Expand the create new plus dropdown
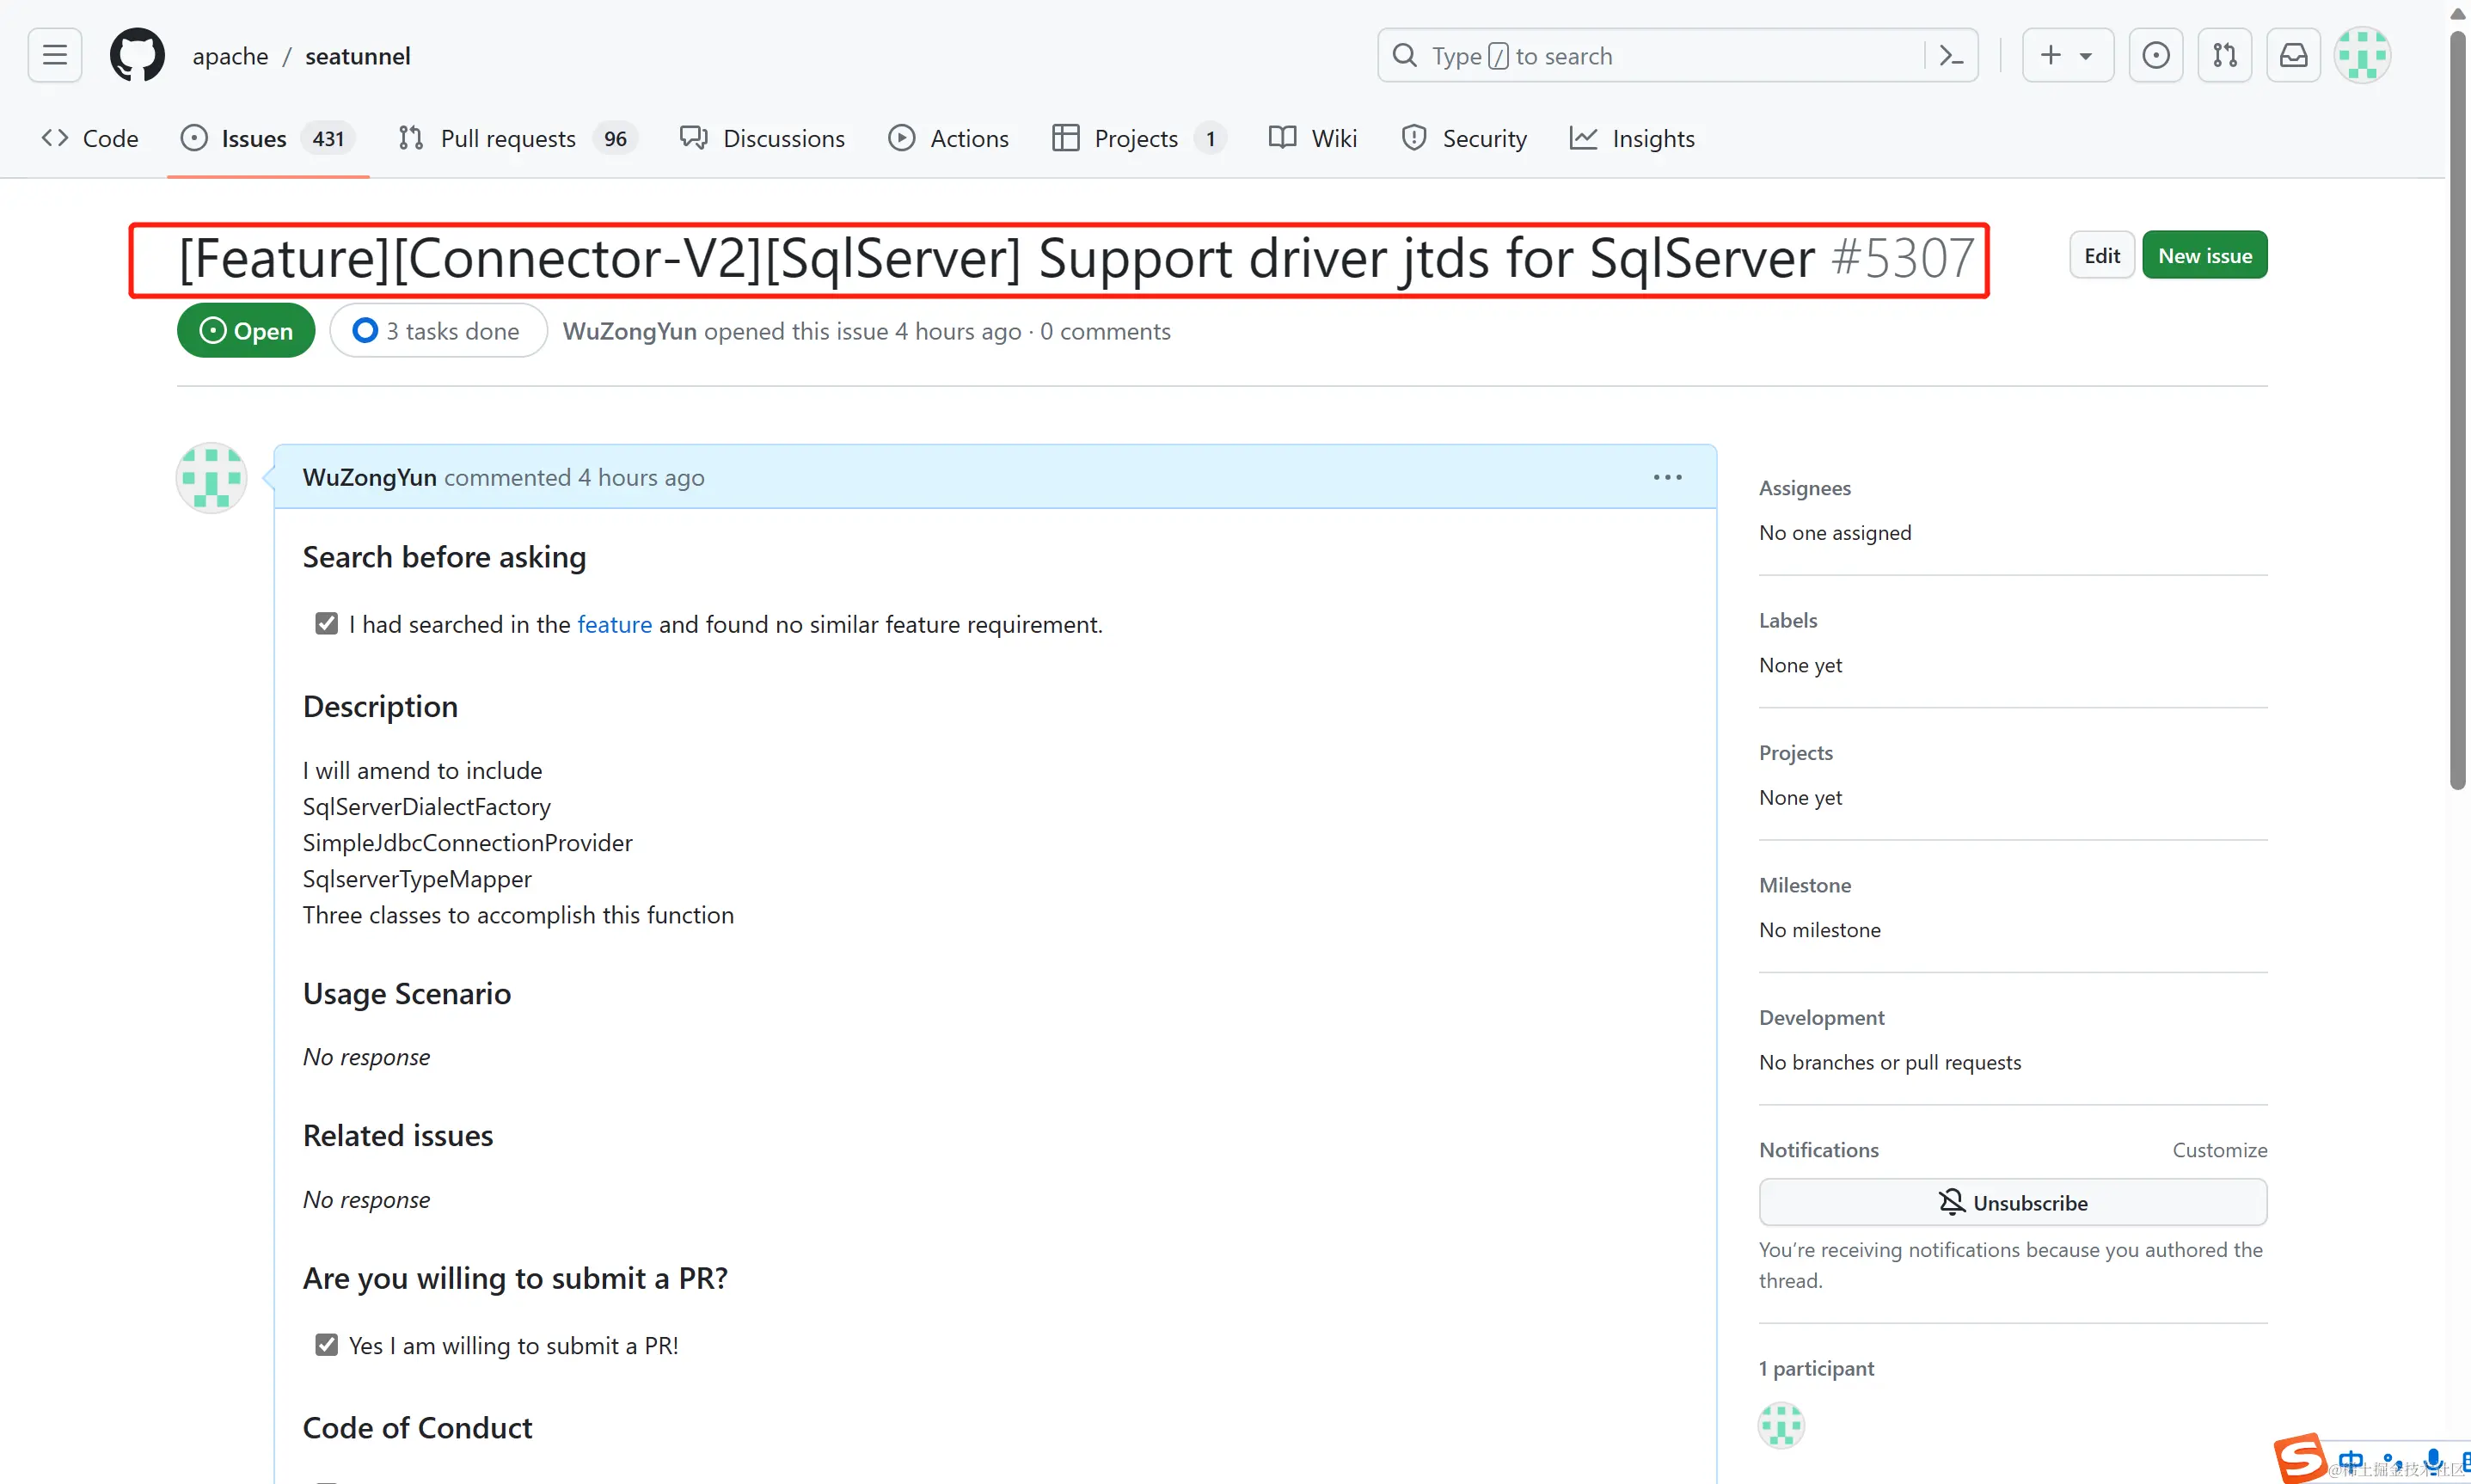This screenshot has height=1484, width=2471. click(x=2066, y=55)
